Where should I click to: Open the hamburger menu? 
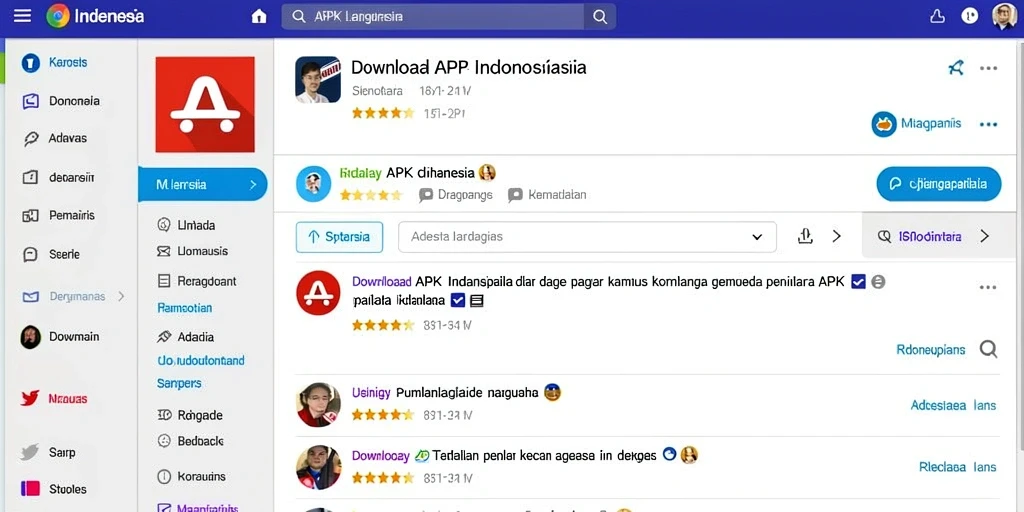coord(22,16)
